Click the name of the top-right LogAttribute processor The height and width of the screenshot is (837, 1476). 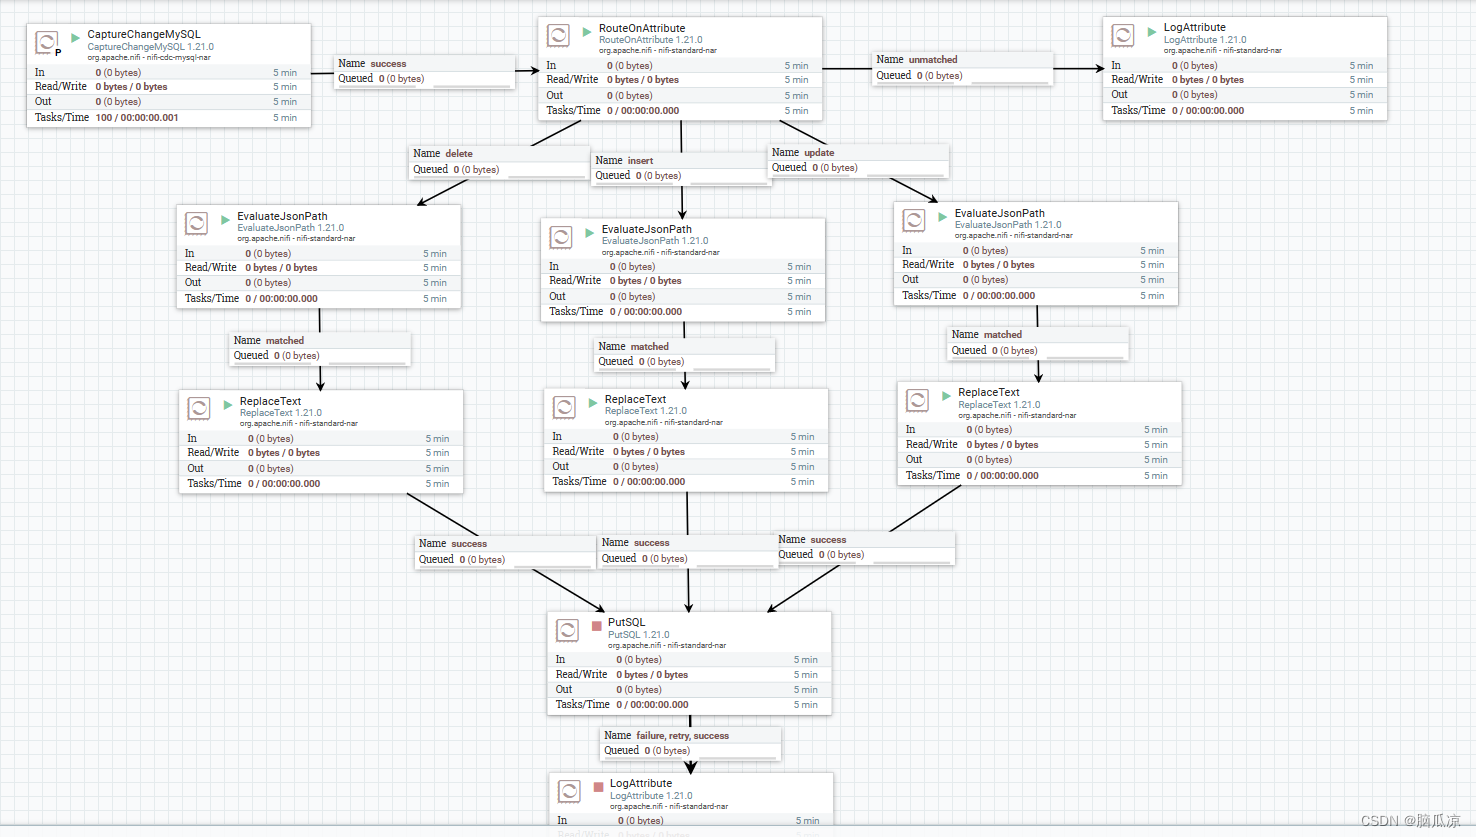pos(1195,27)
